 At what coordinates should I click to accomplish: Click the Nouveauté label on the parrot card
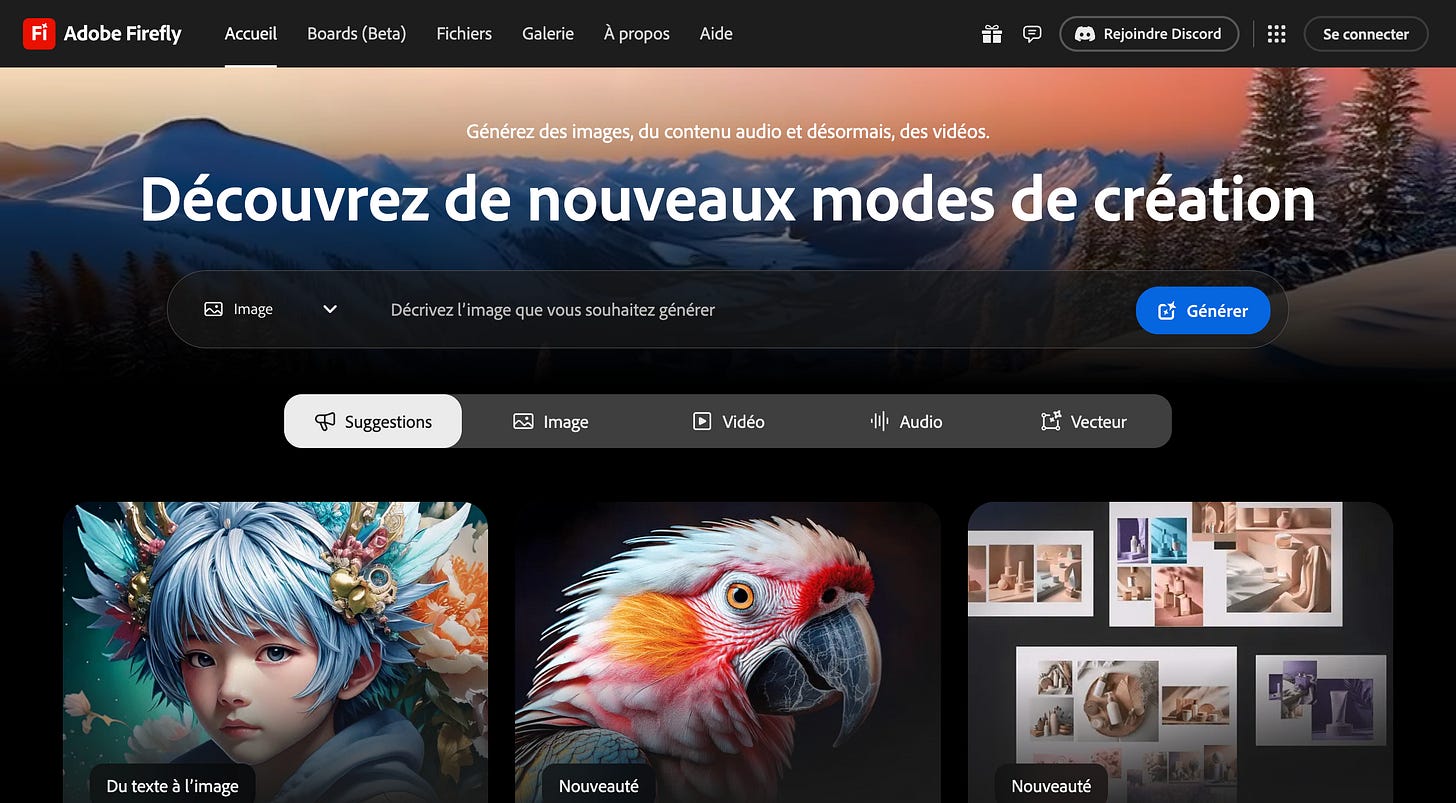click(599, 786)
